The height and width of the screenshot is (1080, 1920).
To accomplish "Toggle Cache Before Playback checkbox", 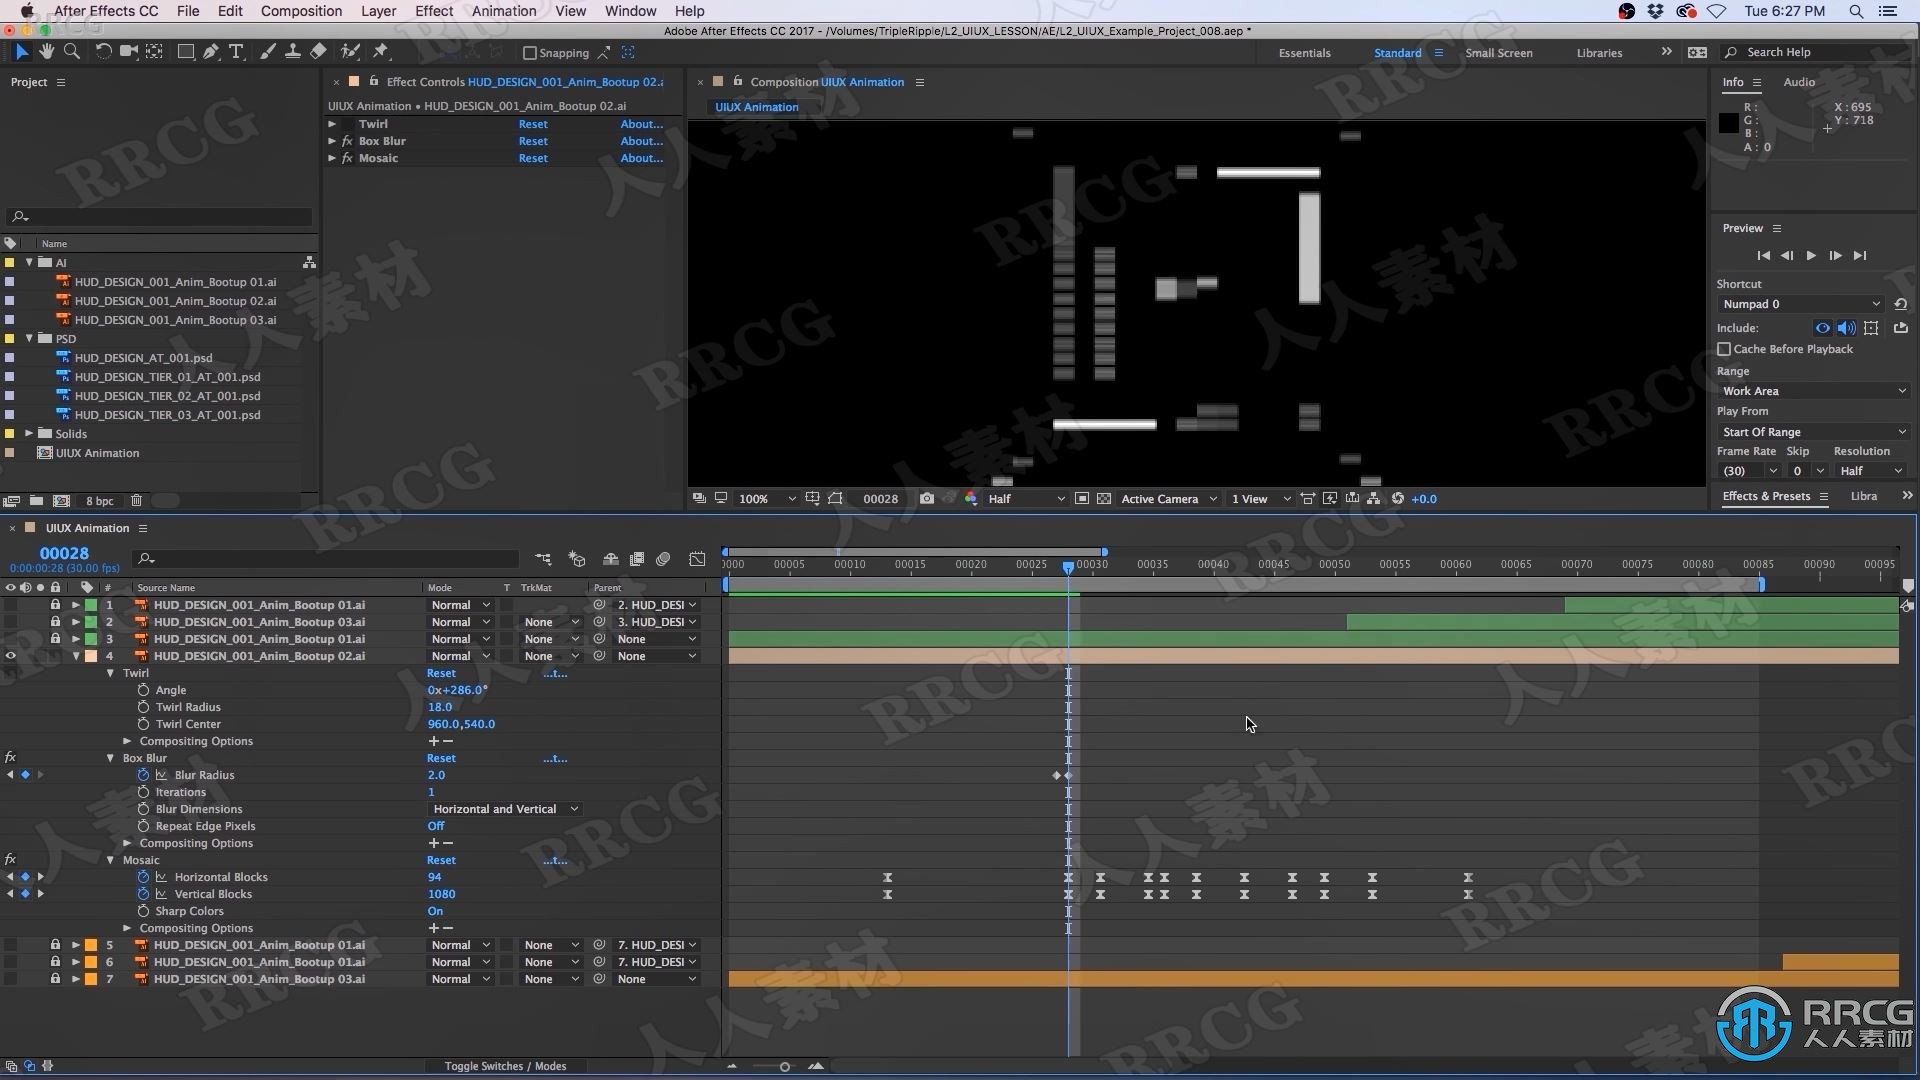I will (x=1724, y=348).
